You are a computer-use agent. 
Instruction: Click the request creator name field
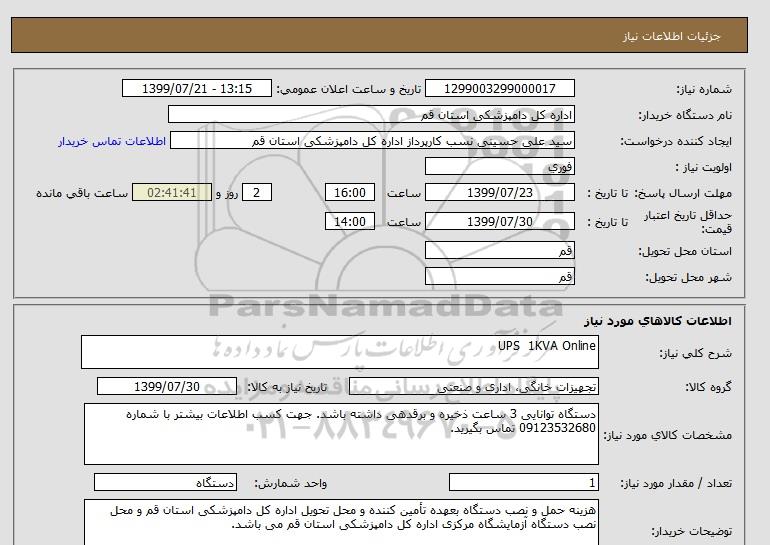coord(372,140)
